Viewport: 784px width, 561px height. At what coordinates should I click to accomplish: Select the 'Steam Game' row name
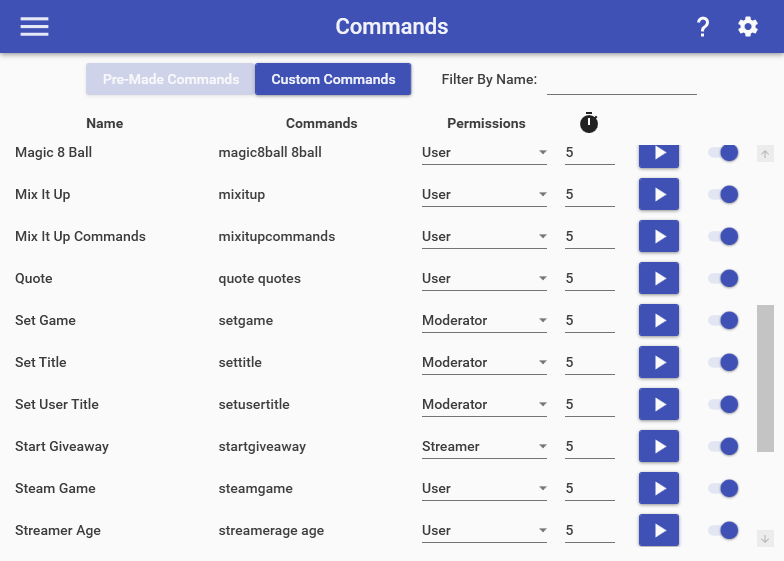coord(55,488)
